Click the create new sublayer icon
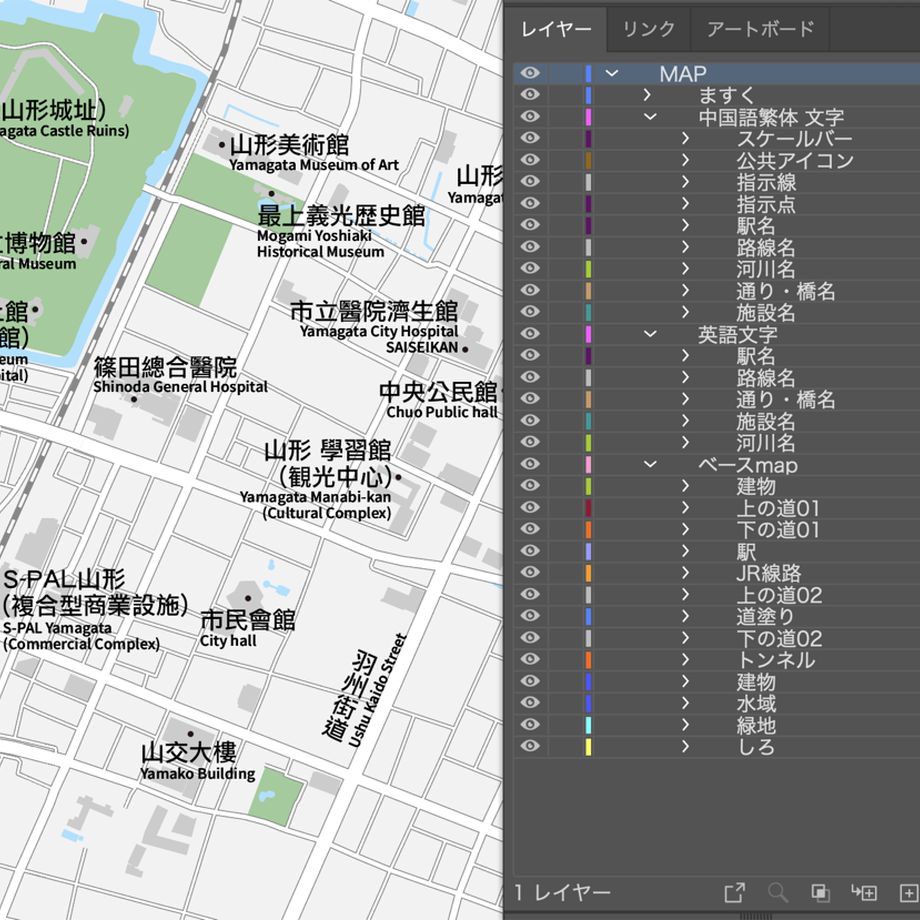This screenshot has width=920, height=920. pyautogui.click(x=864, y=892)
